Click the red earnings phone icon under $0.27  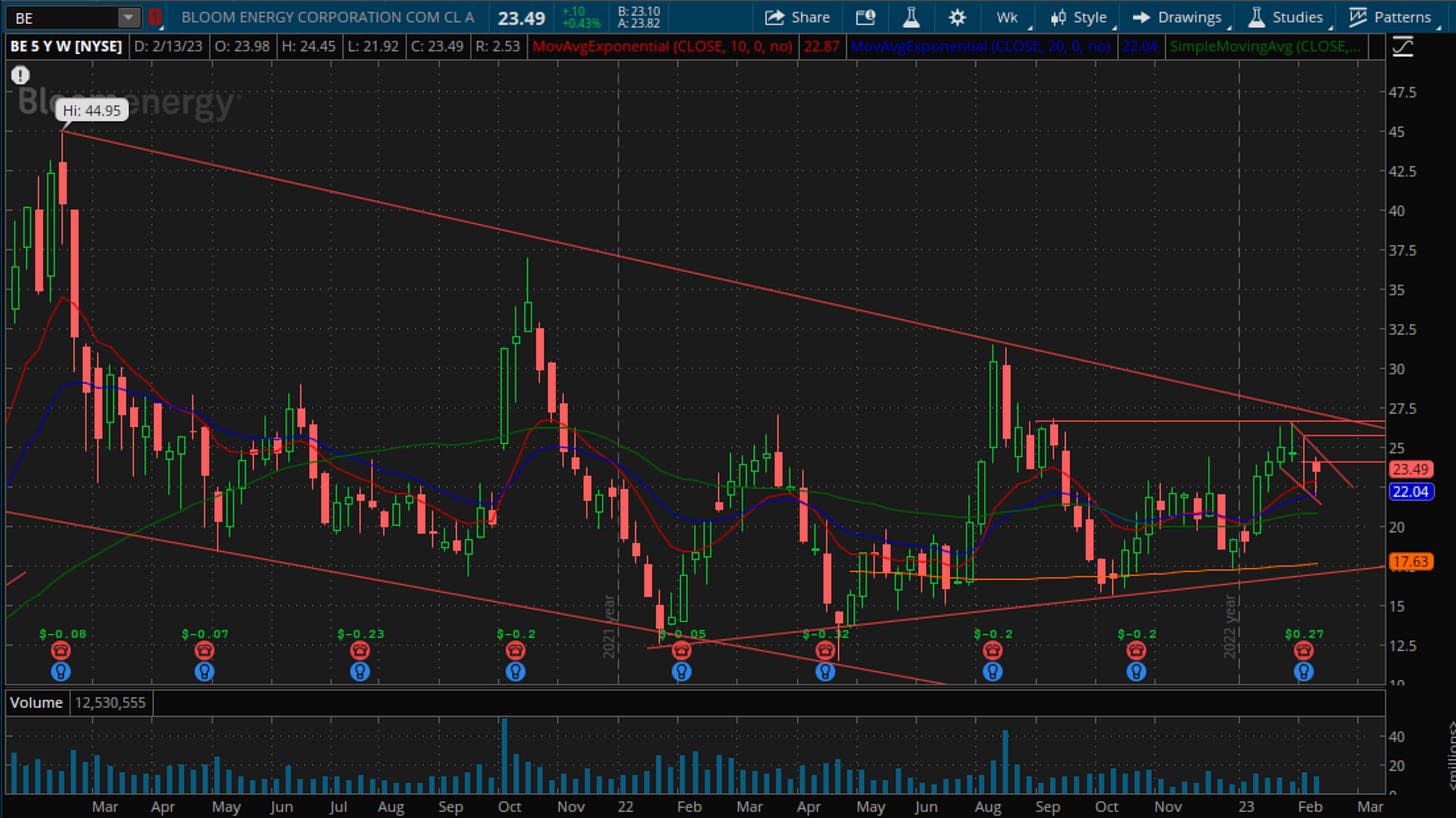[x=1303, y=651]
